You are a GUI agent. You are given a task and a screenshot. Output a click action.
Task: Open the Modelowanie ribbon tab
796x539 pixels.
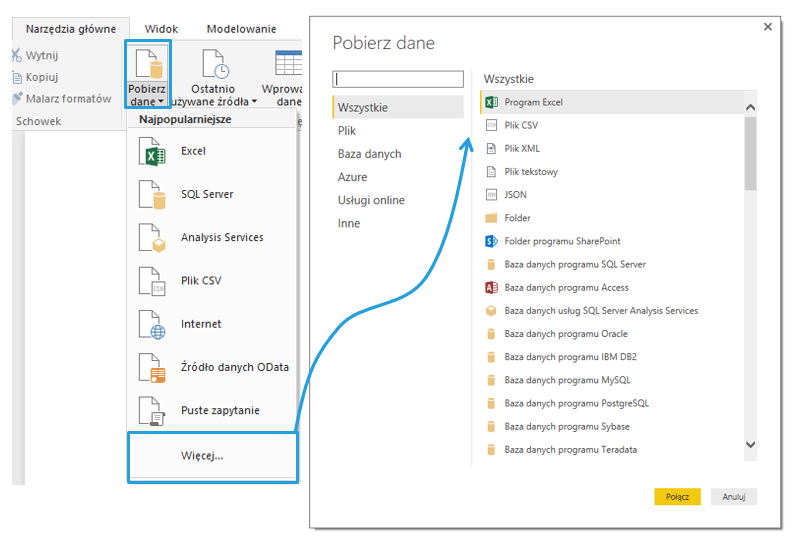click(x=242, y=29)
